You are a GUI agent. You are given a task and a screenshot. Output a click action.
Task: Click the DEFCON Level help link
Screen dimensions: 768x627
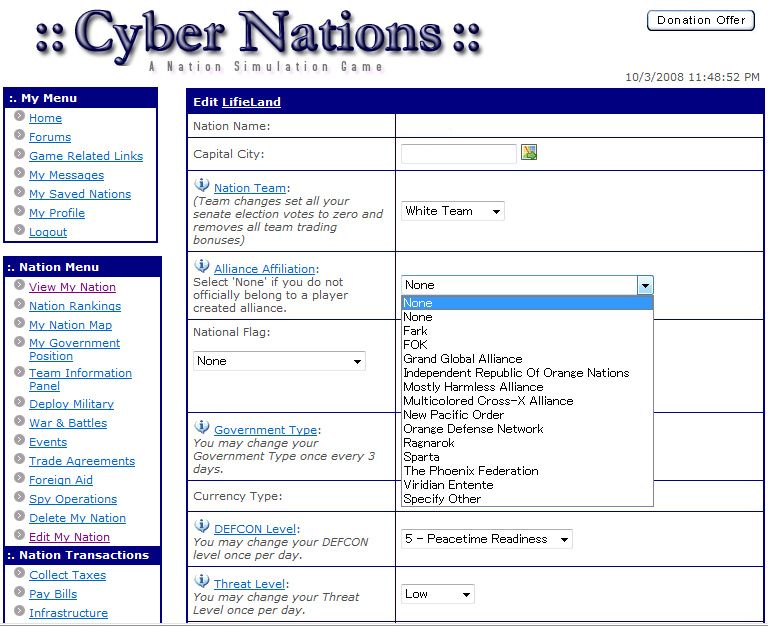(255, 530)
